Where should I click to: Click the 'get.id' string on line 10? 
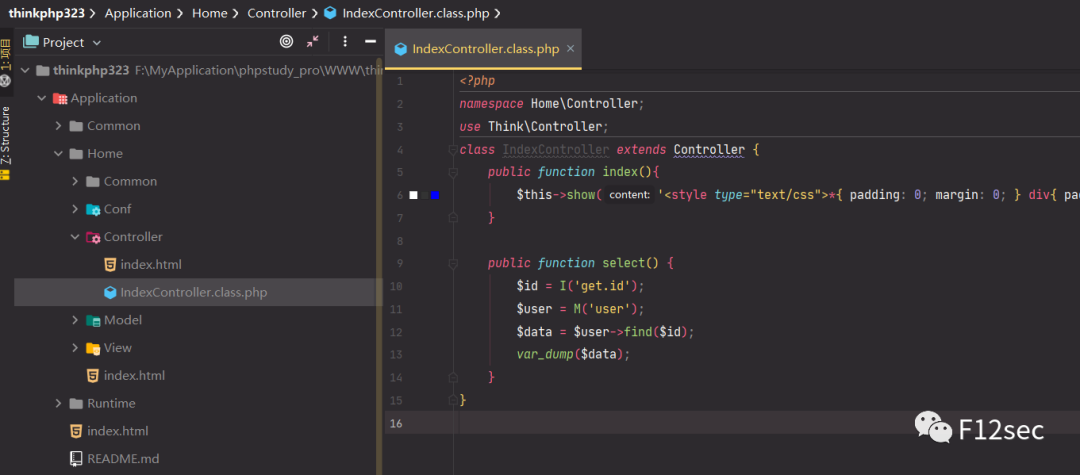603,286
